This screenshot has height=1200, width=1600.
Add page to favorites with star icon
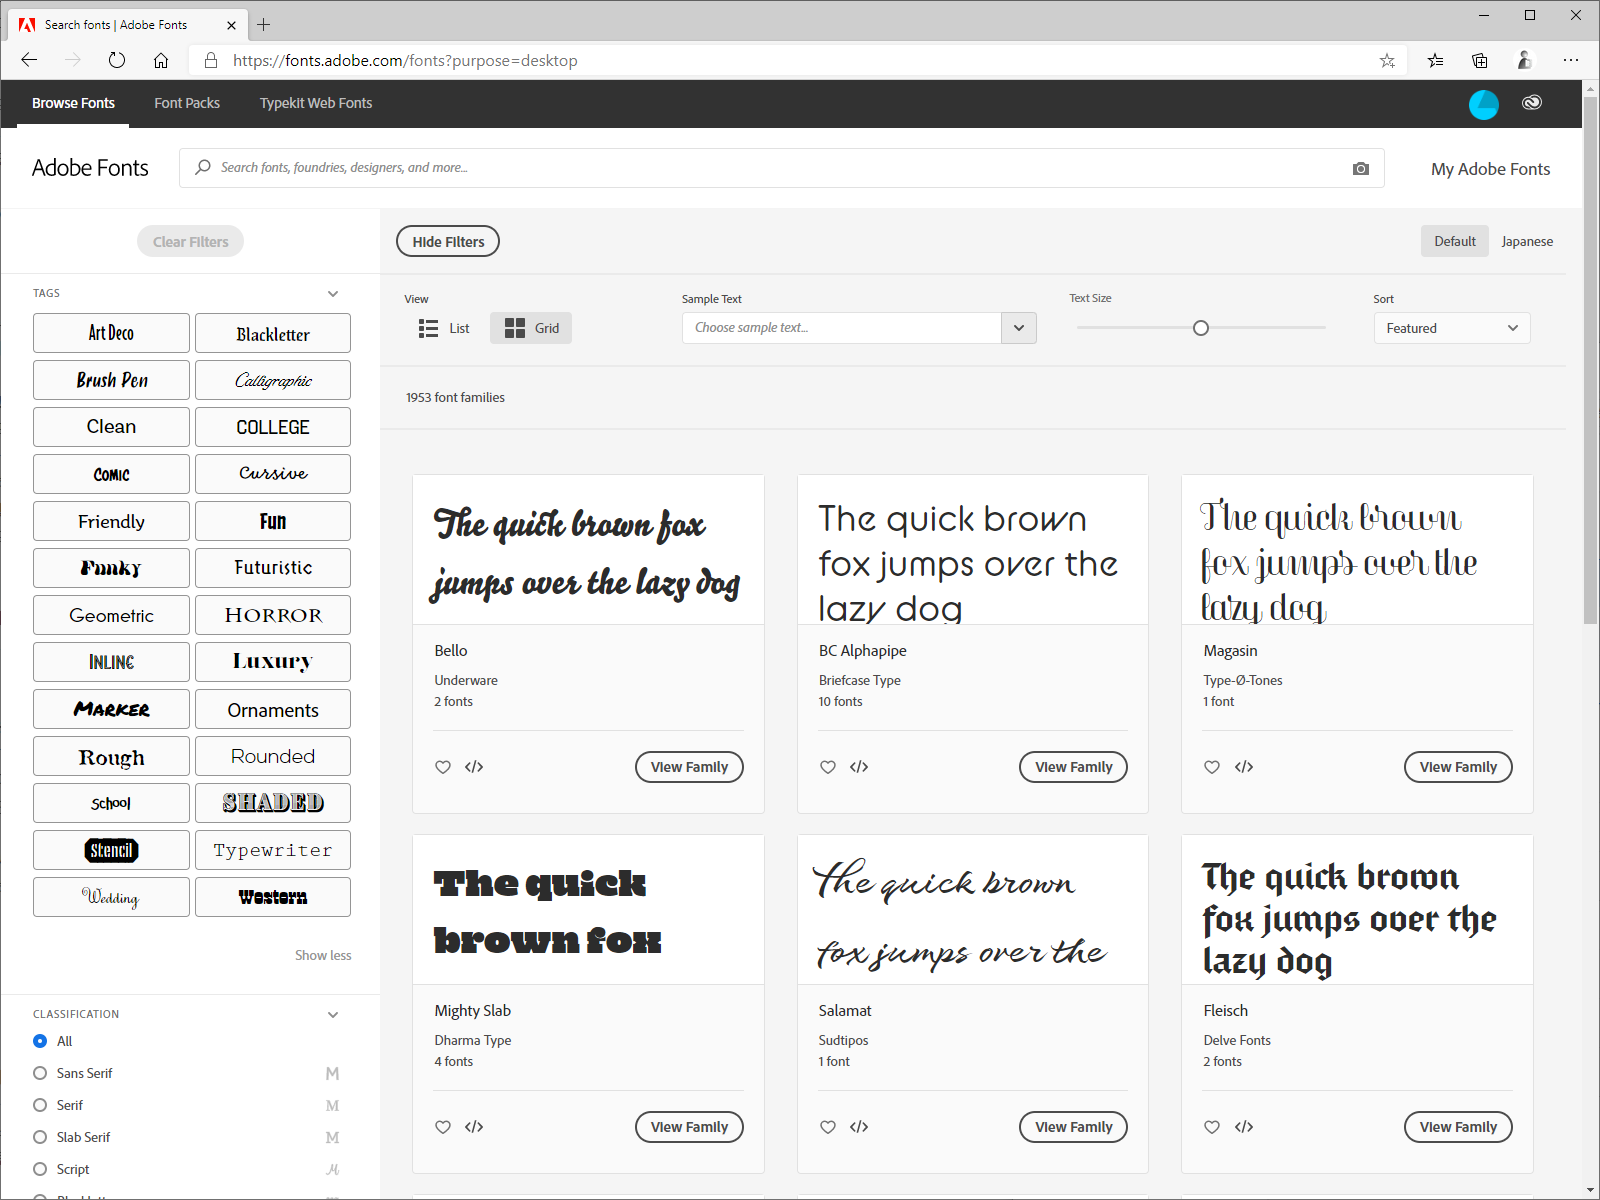[x=1387, y=60]
